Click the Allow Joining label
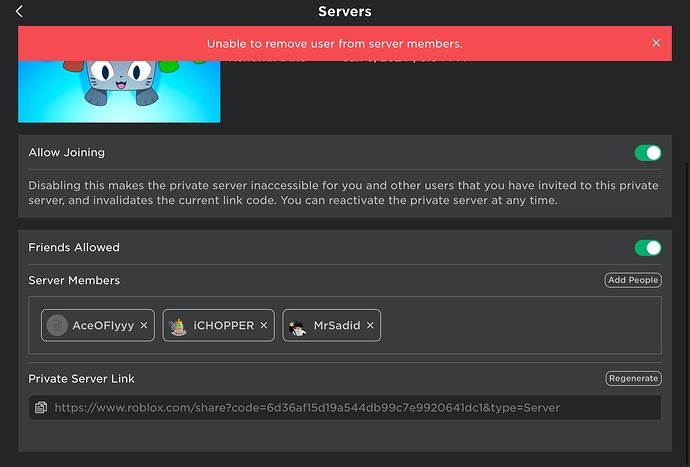 (x=66, y=152)
